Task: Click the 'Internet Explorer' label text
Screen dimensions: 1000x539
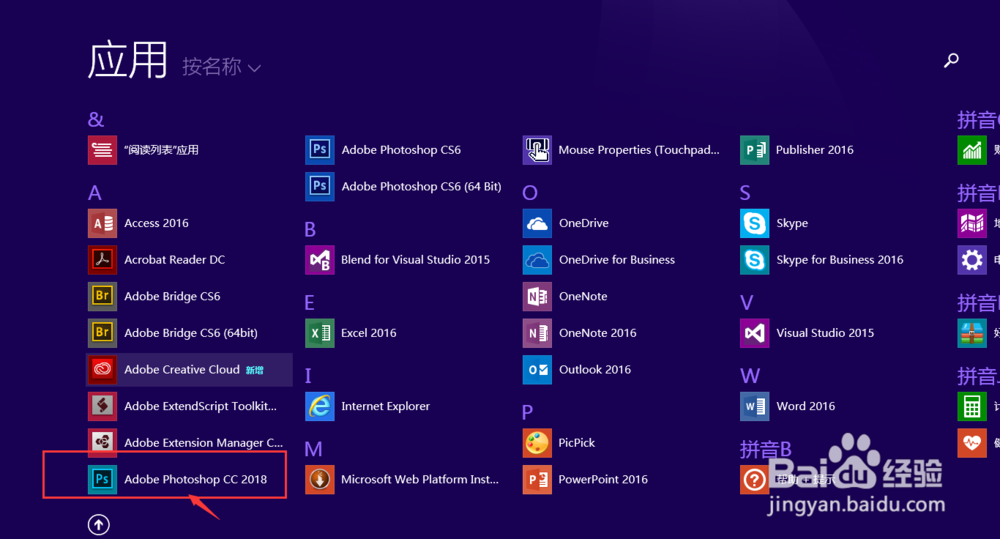Action: click(x=385, y=406)
